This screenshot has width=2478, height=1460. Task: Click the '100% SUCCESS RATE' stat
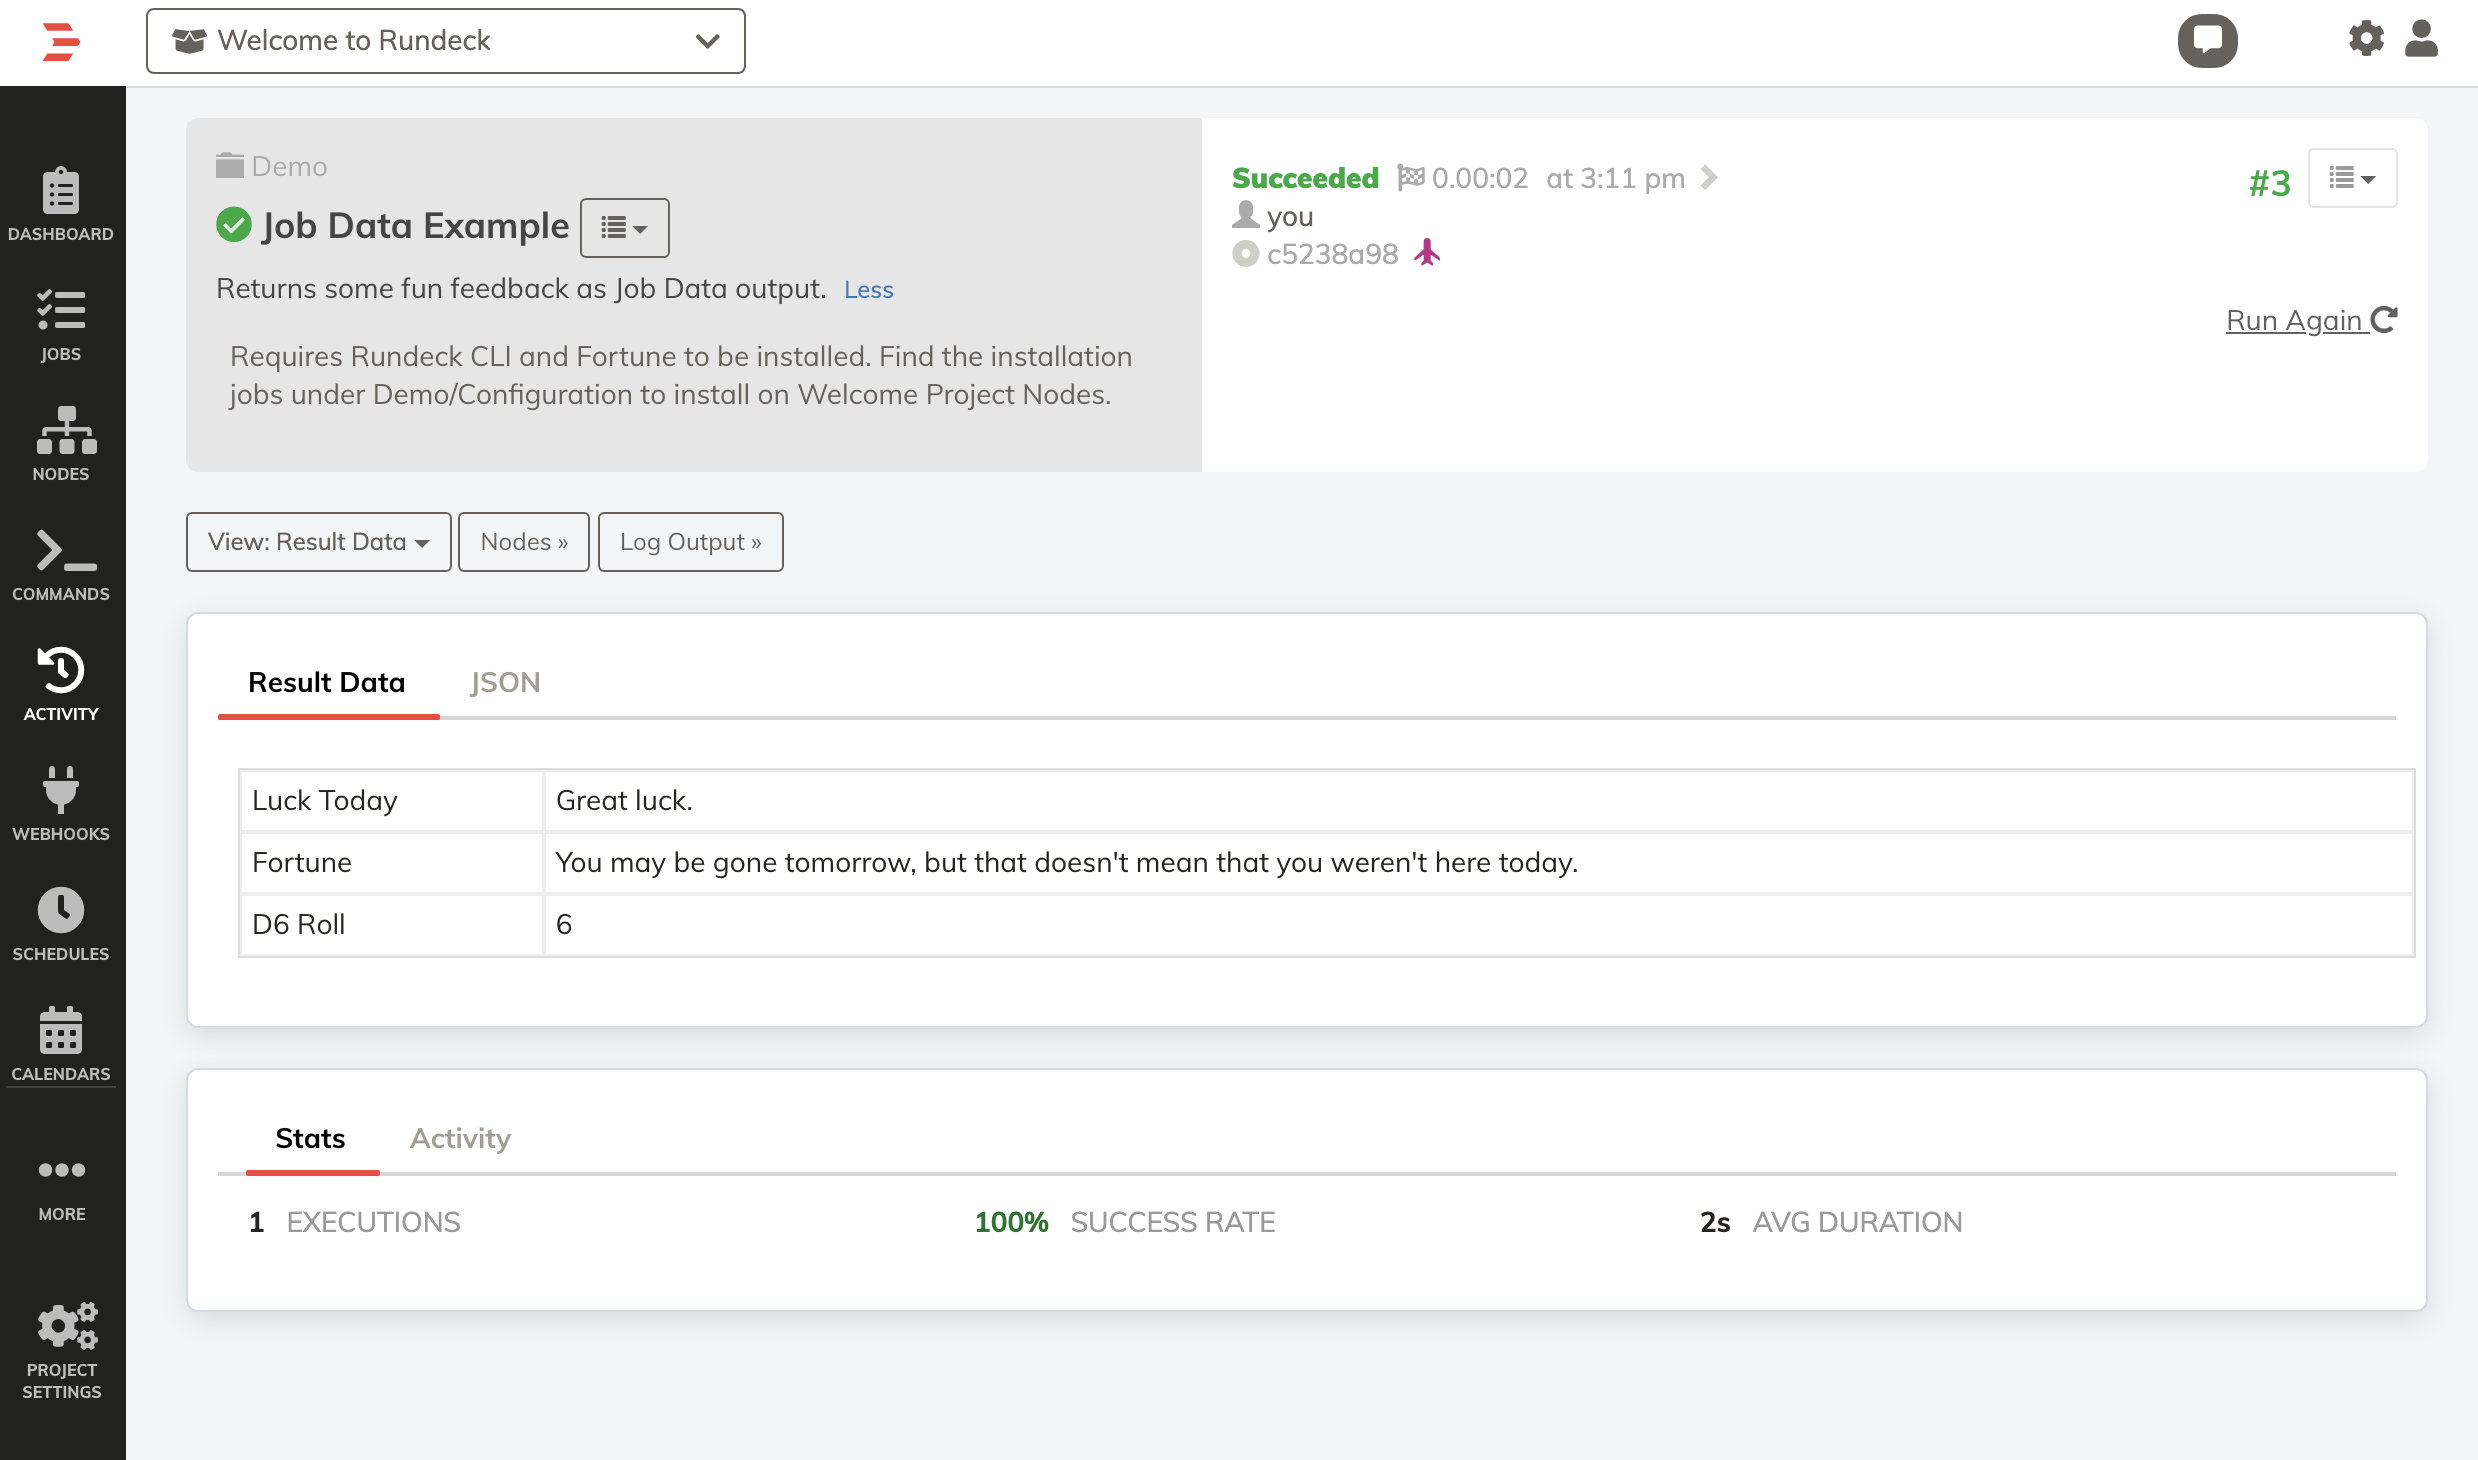1125,1222
